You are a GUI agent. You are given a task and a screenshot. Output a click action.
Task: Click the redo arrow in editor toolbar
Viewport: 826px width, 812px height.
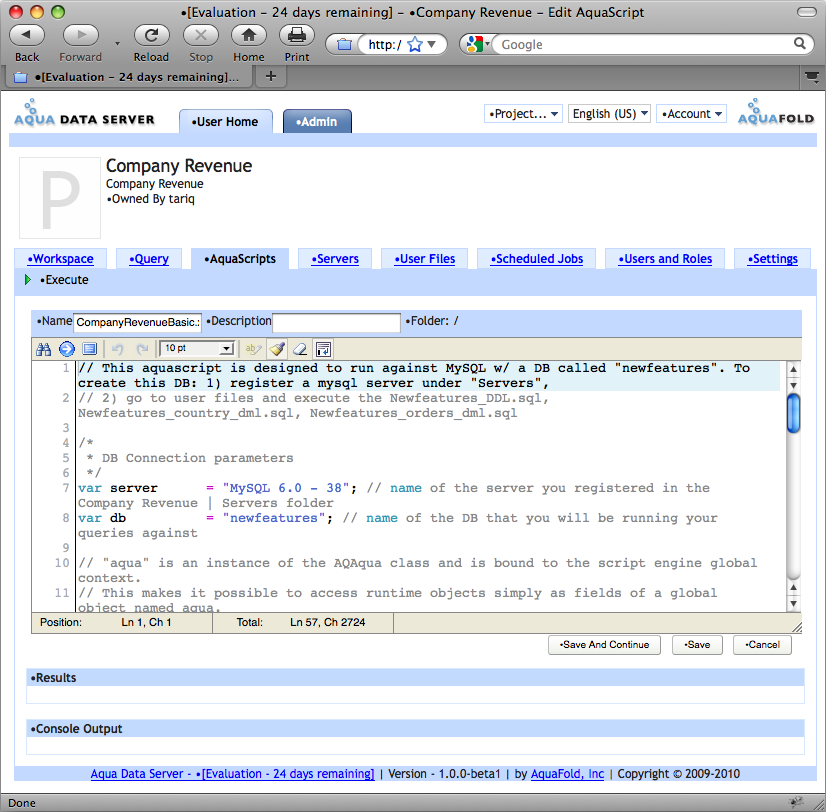tap(142, 349)
